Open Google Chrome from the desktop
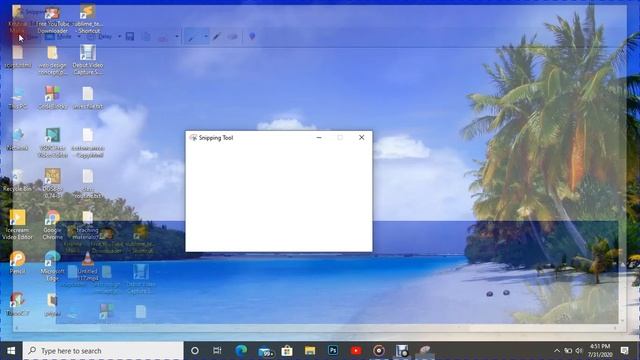Screen dimensions: 640x360 tap(53, 225)
